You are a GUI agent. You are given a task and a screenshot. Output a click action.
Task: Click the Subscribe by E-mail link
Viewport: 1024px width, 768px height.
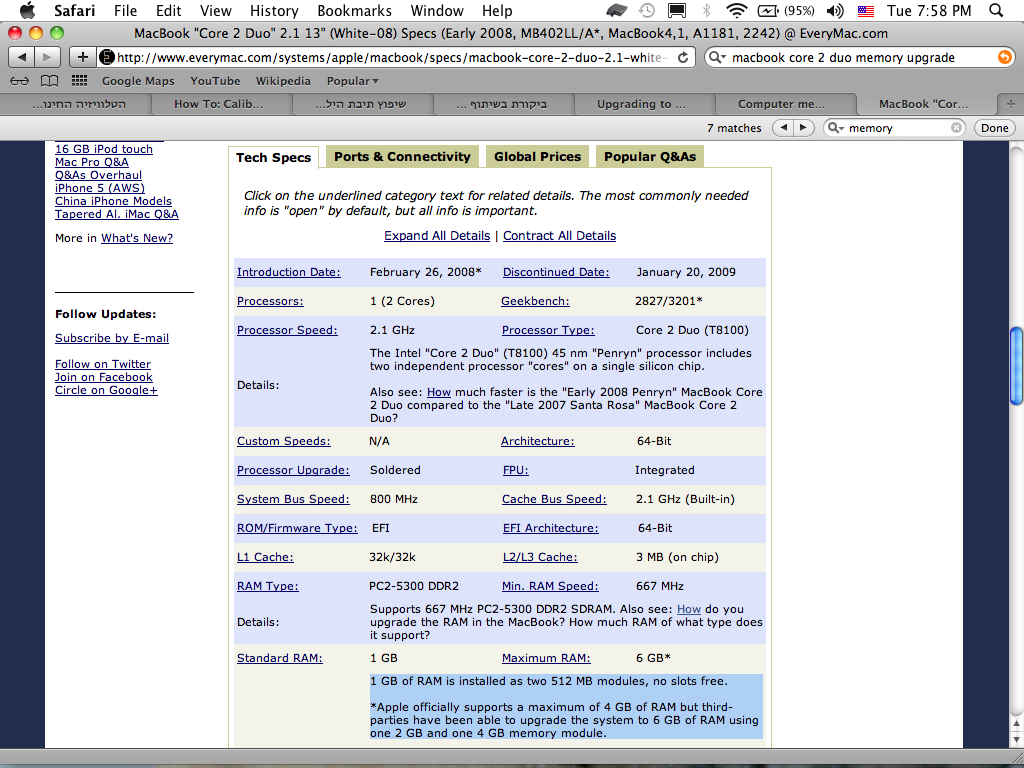(112, 338)
